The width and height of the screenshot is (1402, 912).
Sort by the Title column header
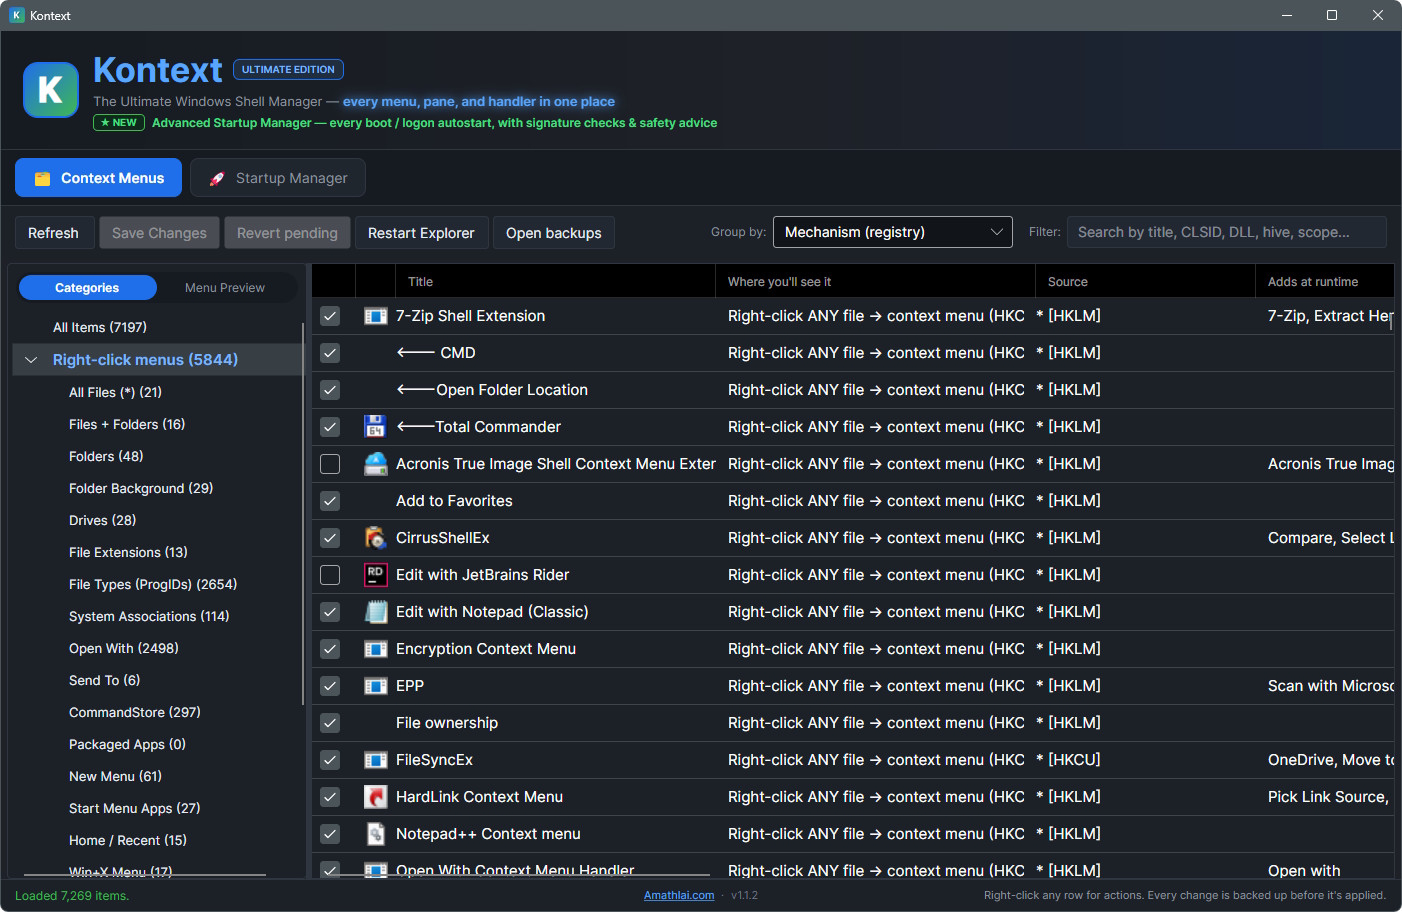tap(555, 282)
